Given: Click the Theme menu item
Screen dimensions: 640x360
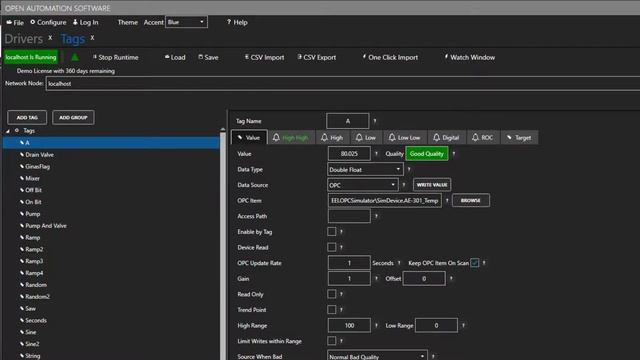Looking at the screenshot, I should pyautogui.click(x=128, y=22).
